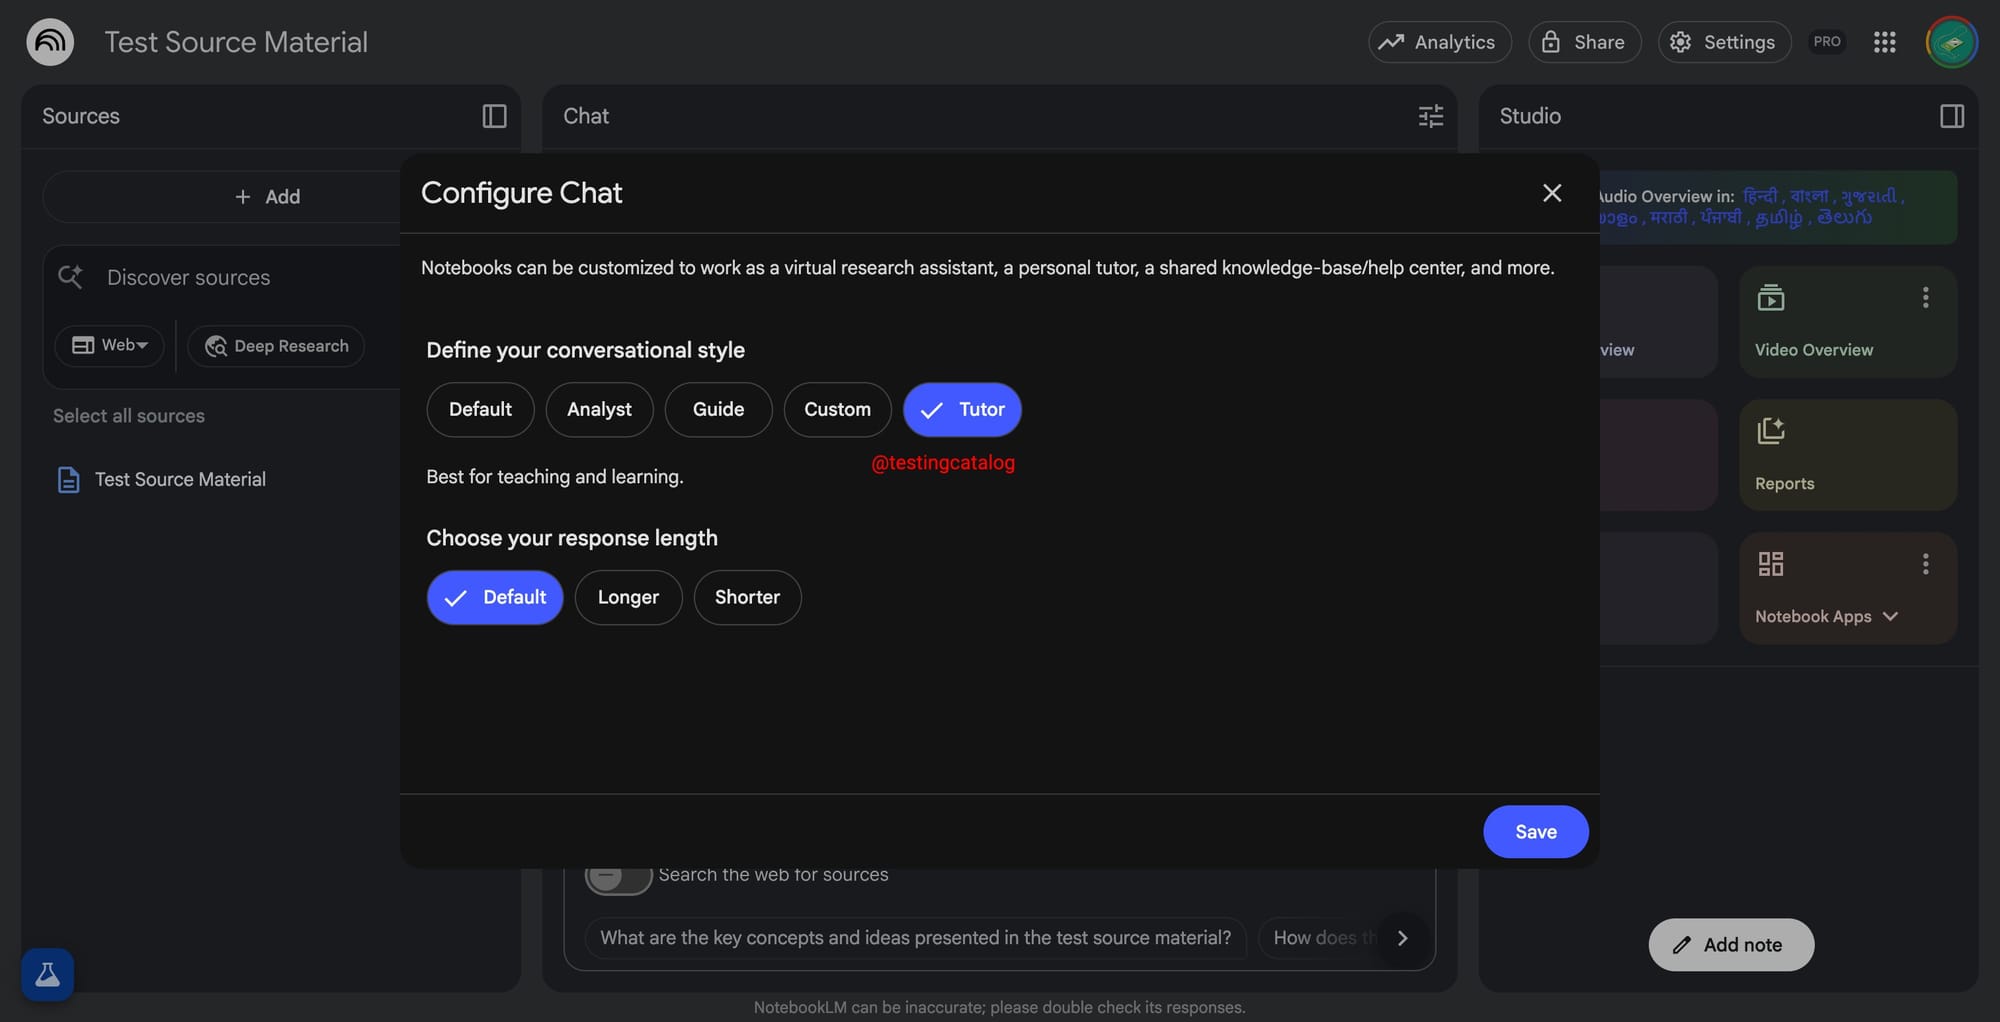This screenshot has height=1022, width=2000.
Task: Toggle Search the web for sources
Action: tap(618, 876)
